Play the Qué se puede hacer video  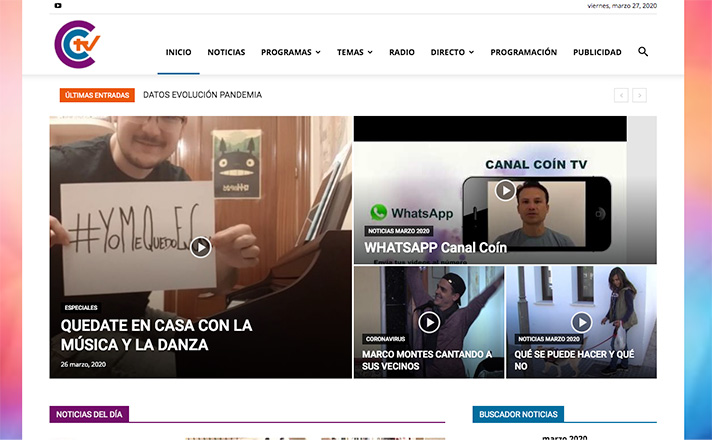tap(581, 321)
